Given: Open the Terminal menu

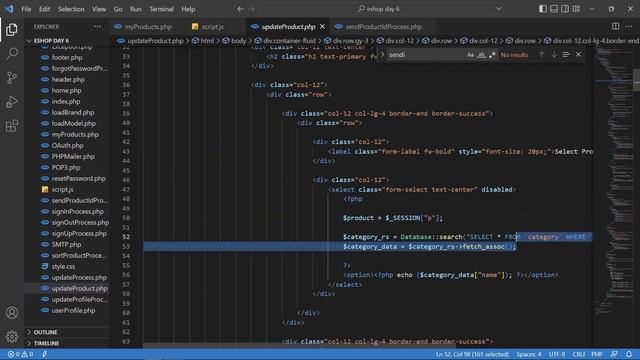Looking at the screenshot, I should (x=161, y=9).
